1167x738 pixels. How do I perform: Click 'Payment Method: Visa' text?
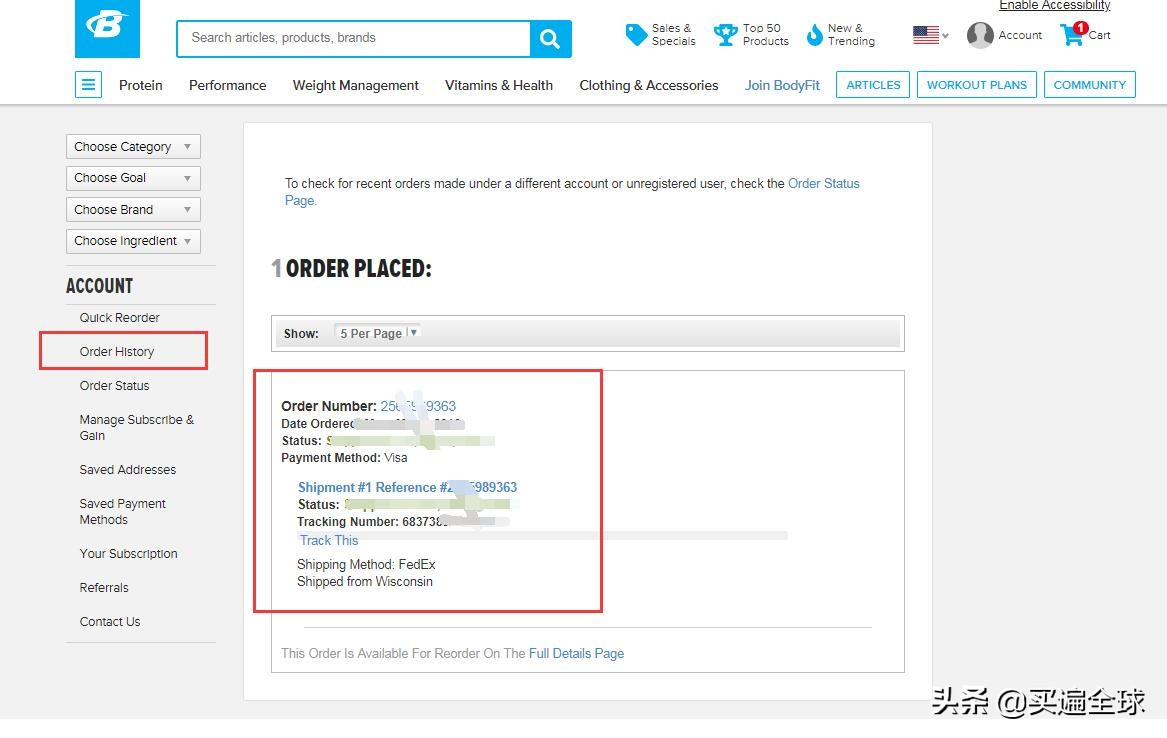click(x=345, y=458)
